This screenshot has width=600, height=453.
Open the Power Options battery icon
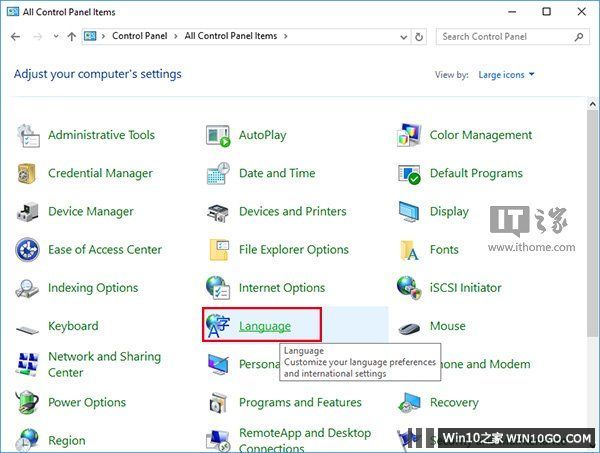click(x=27, y=402)
